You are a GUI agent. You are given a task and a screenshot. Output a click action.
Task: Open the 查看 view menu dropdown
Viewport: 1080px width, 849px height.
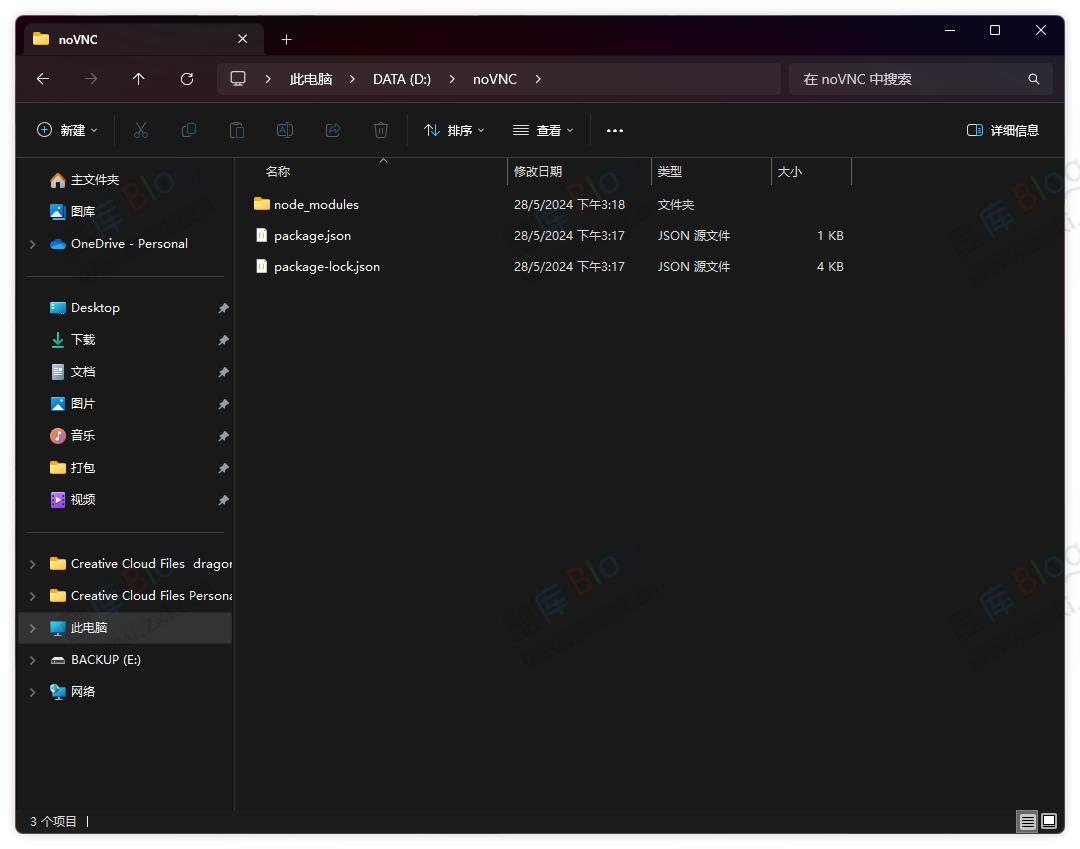(542, 130)
